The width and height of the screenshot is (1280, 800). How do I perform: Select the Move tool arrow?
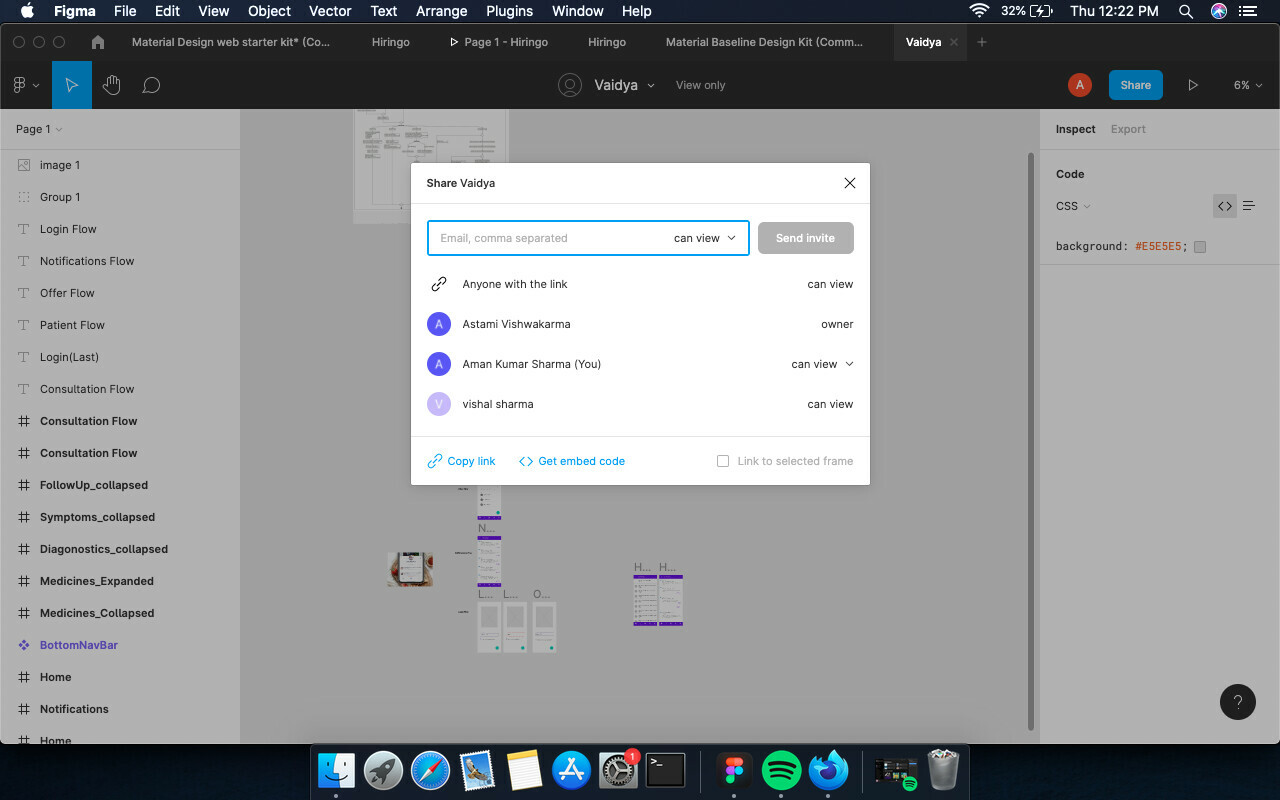[72, 85]
